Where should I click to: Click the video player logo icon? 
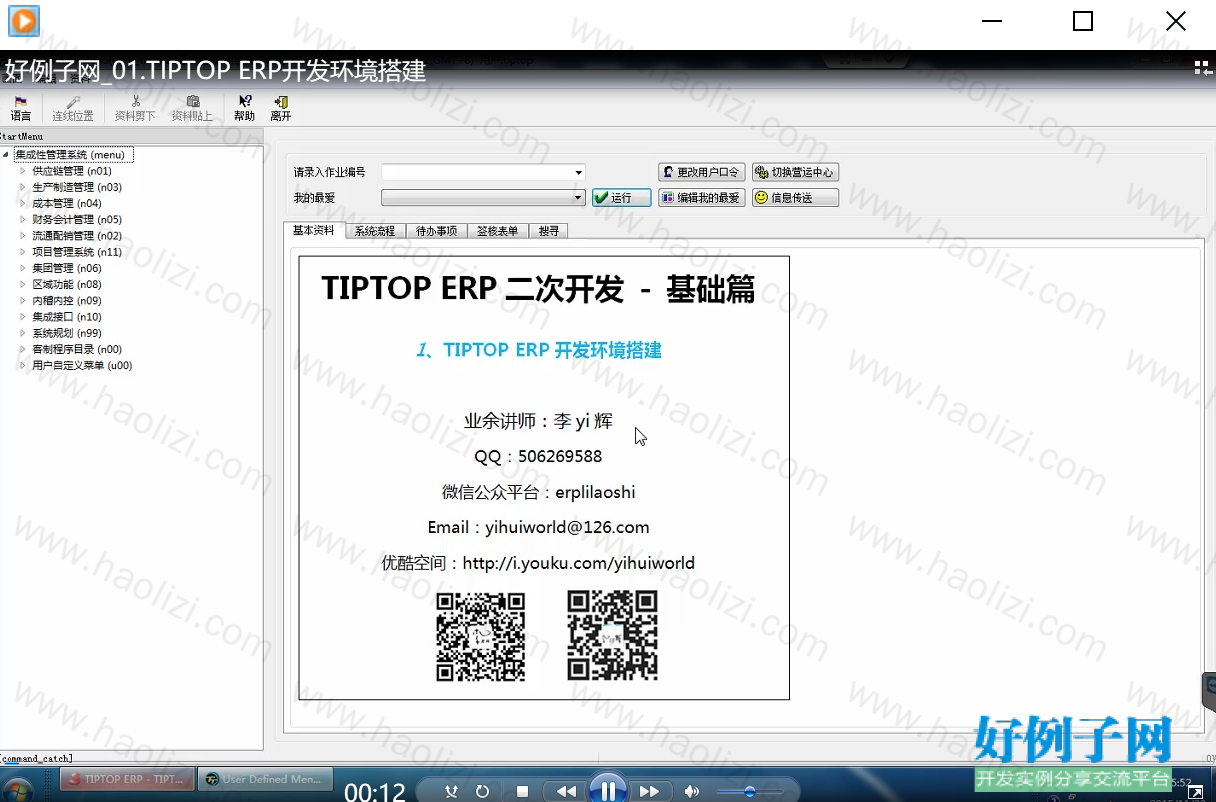pyautogui.click(x=23, y=21)
